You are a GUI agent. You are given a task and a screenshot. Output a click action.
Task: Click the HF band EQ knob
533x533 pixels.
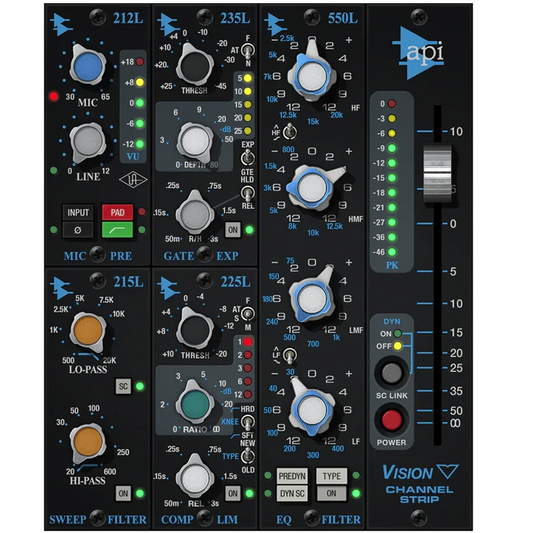(x=312, y=76)
